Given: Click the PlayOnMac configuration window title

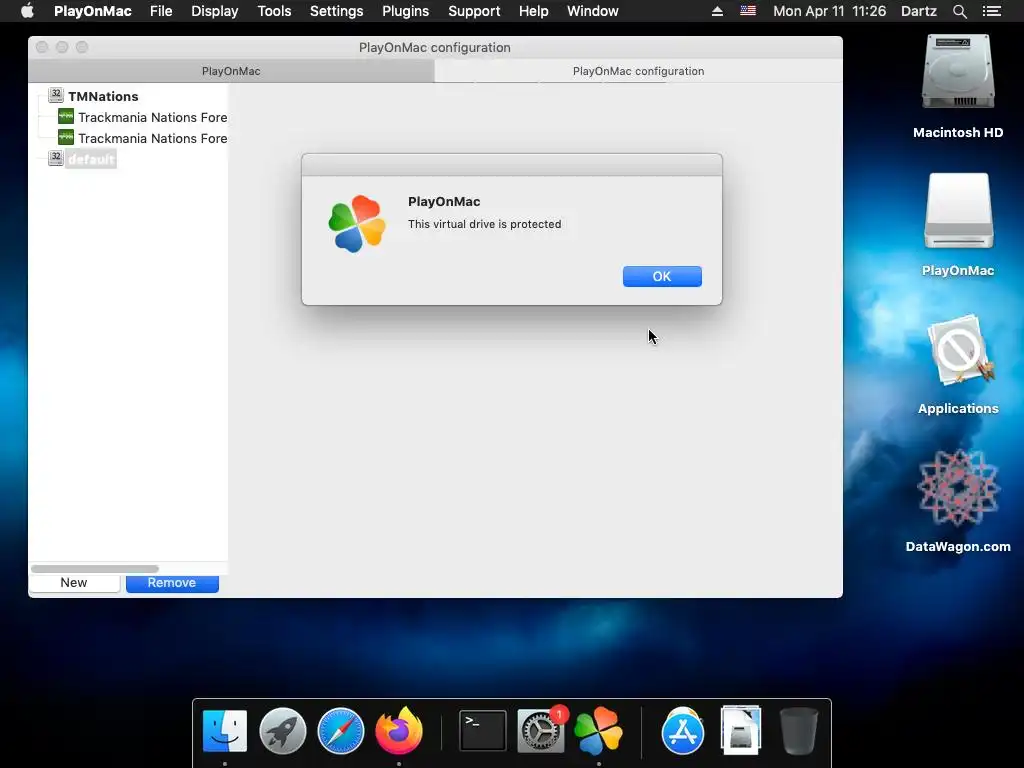Looking at the screenshot, I should [x=435, y=48].
